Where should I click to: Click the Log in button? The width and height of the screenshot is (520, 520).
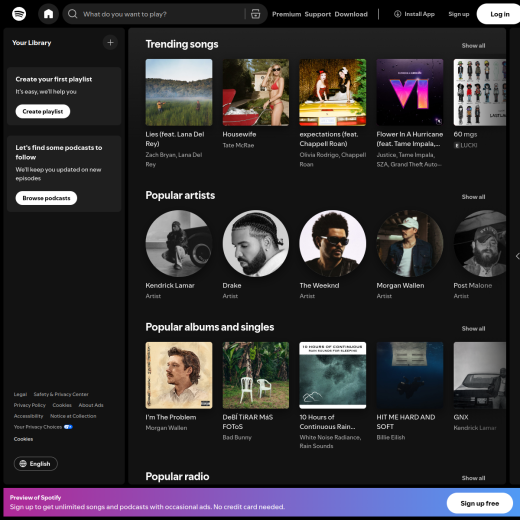[x=499, y=14]
